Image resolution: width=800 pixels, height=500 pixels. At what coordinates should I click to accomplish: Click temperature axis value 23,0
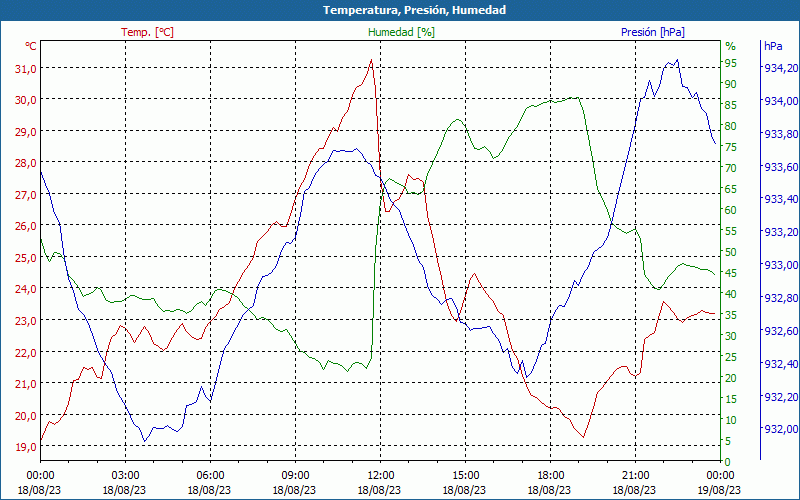[26, 321]
